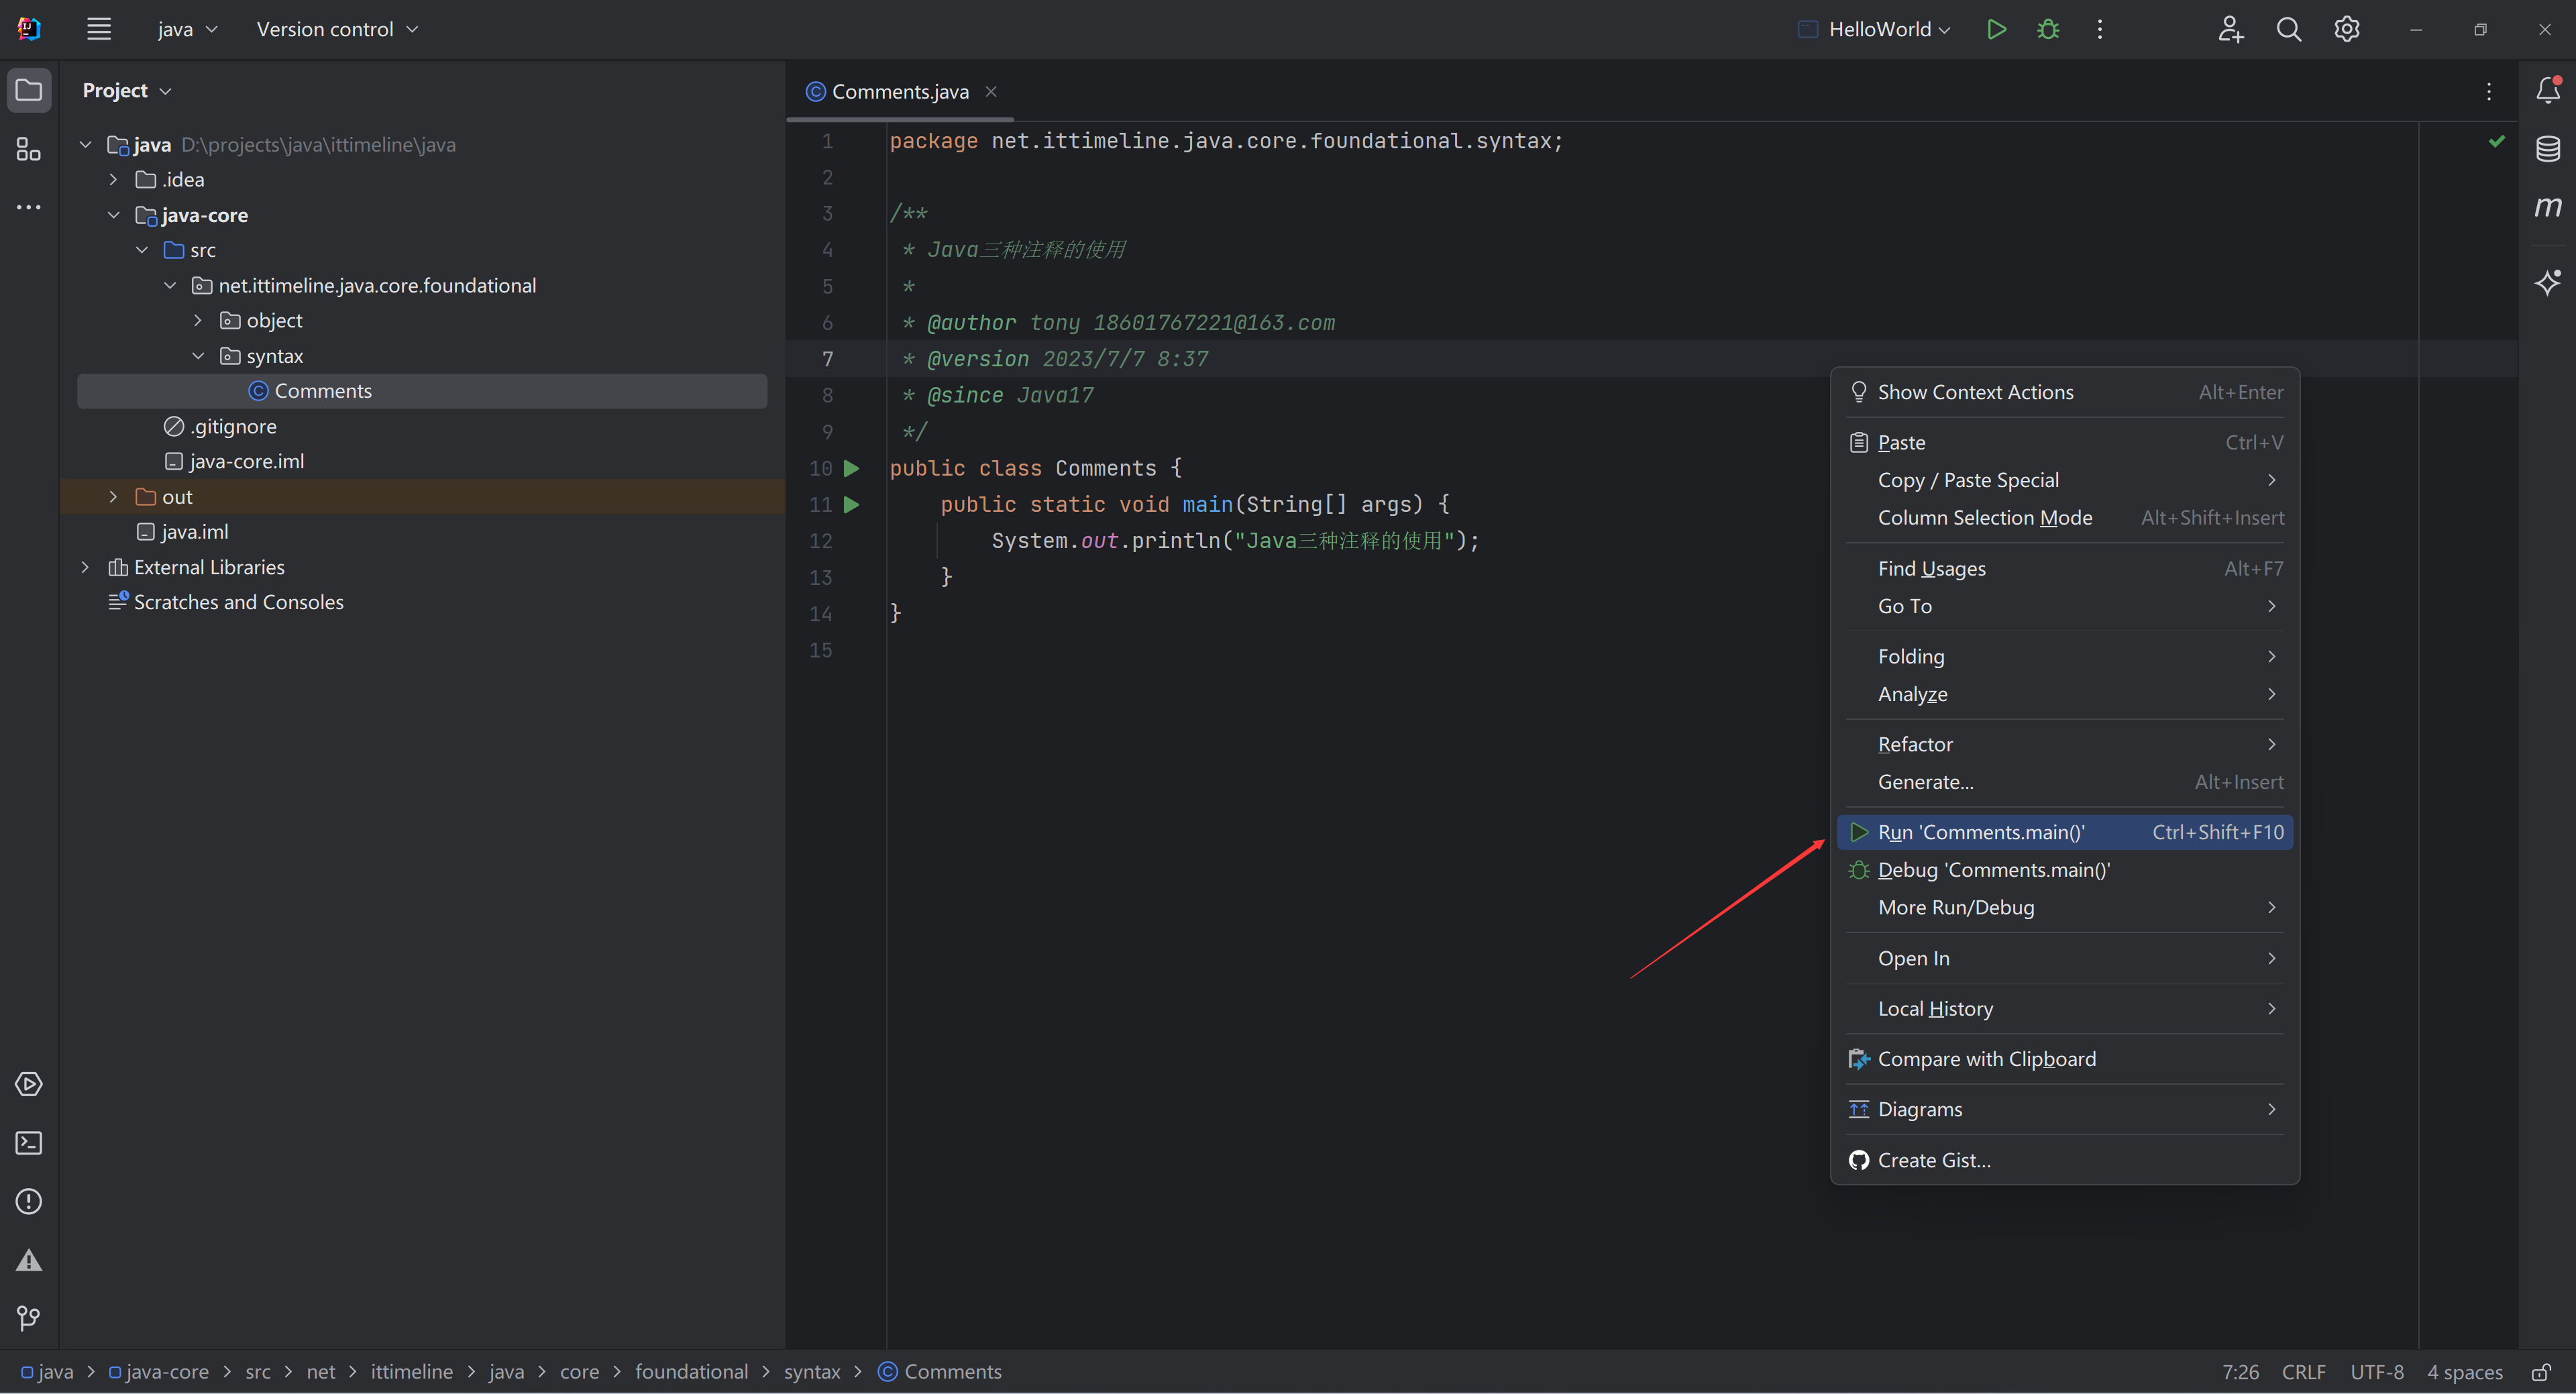Open Notifications bell icon

pyautogui.click(x=2548, y=90)
